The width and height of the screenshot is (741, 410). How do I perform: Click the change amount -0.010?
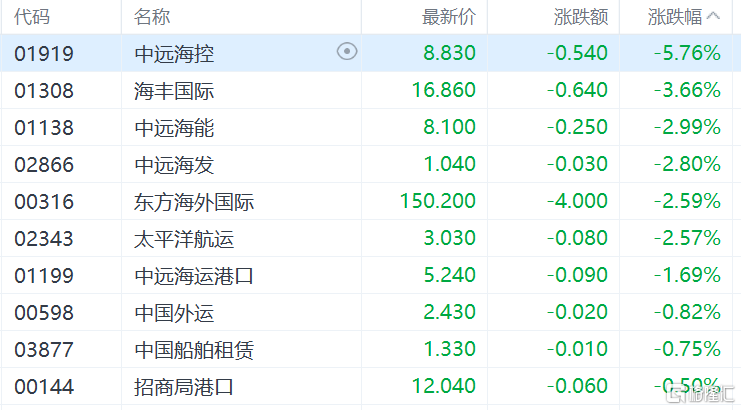click(x=577, y=349)
